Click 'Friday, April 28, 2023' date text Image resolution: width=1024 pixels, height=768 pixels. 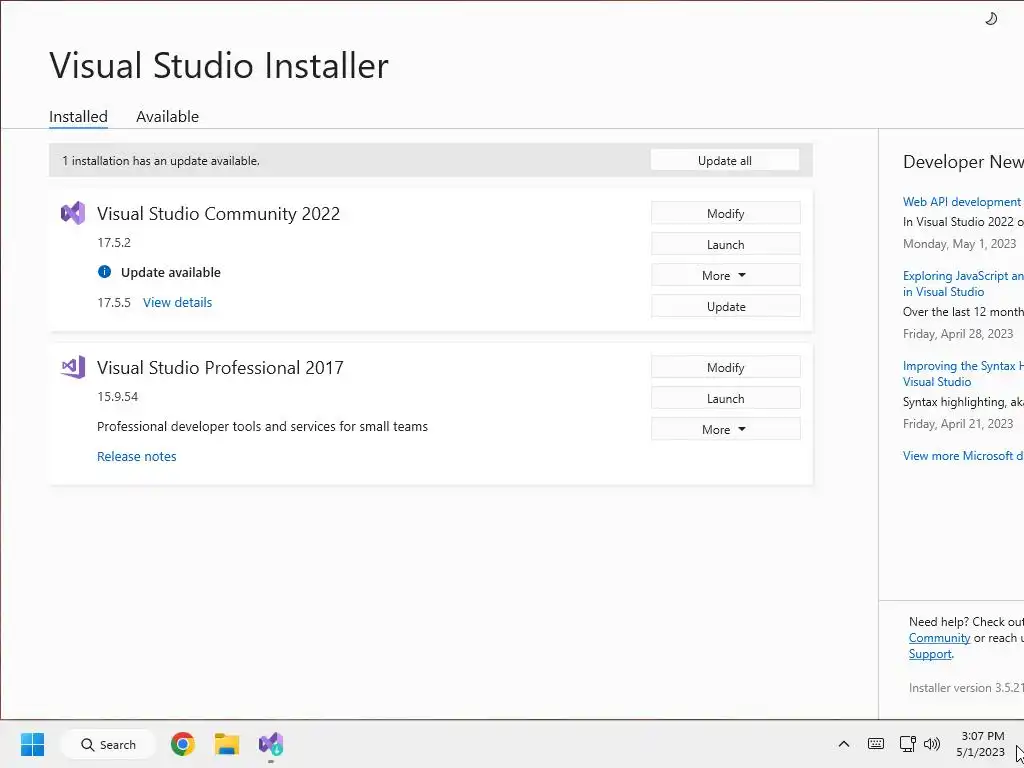pyautogui.click(x=958, y=334)
